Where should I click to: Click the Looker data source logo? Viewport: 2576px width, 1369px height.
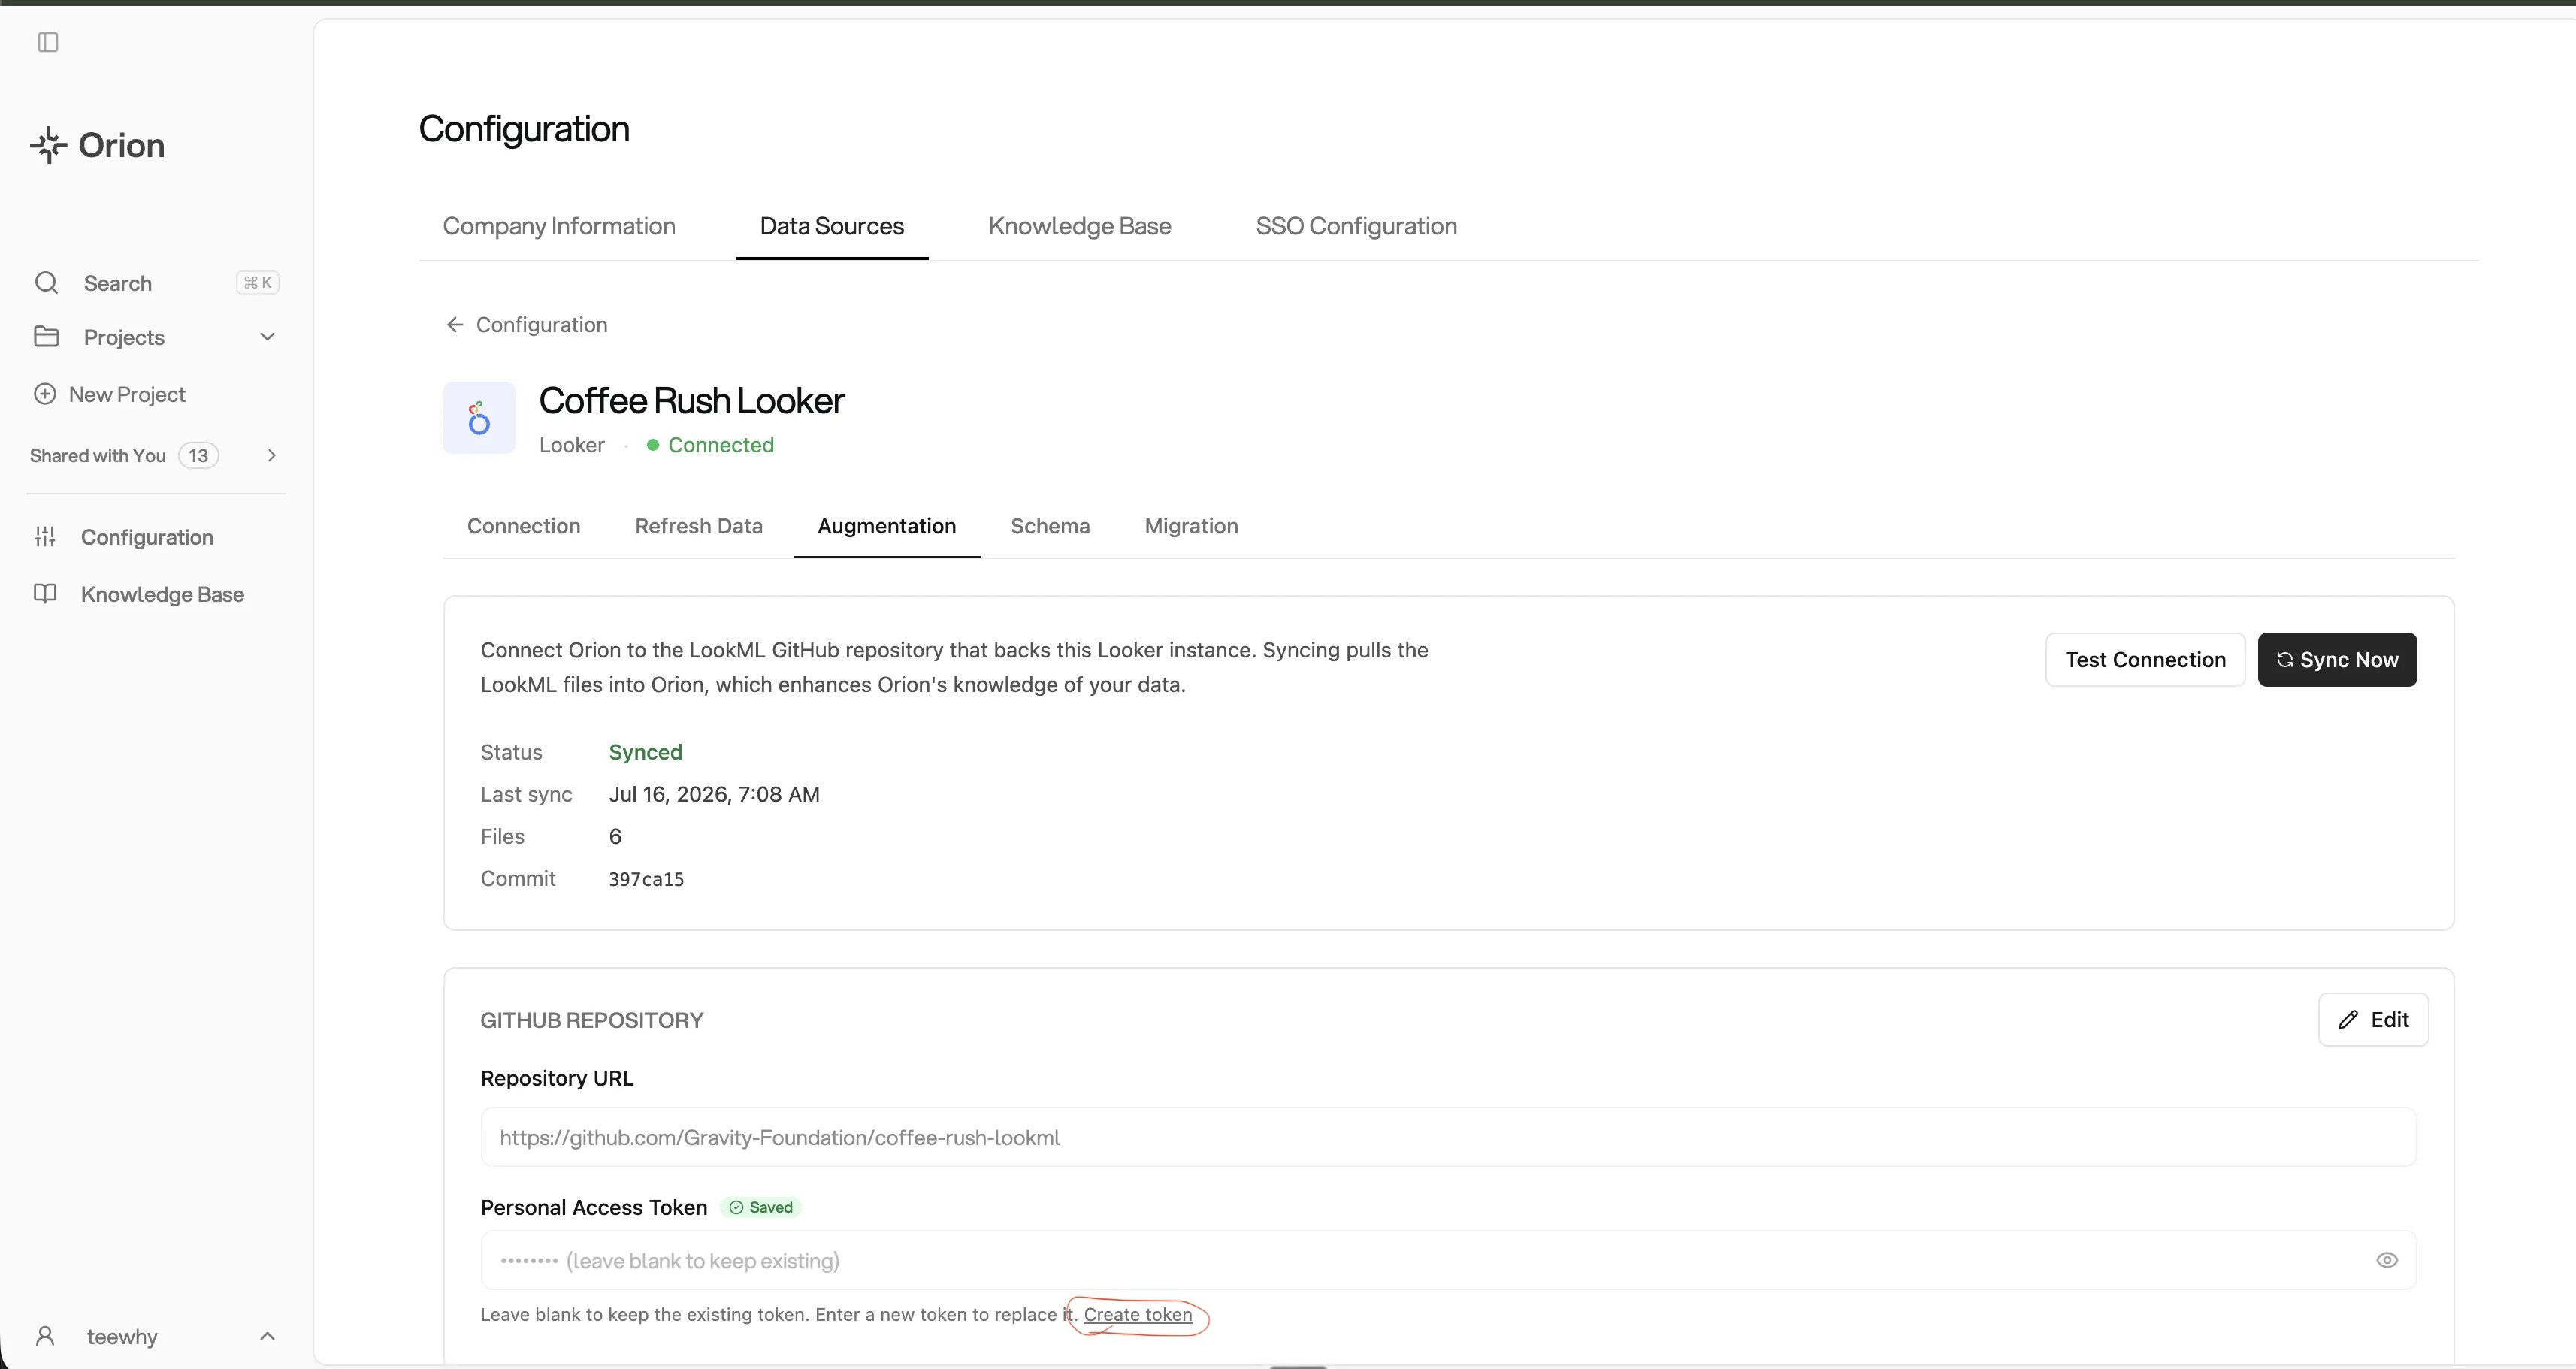(x=479, y=418)
